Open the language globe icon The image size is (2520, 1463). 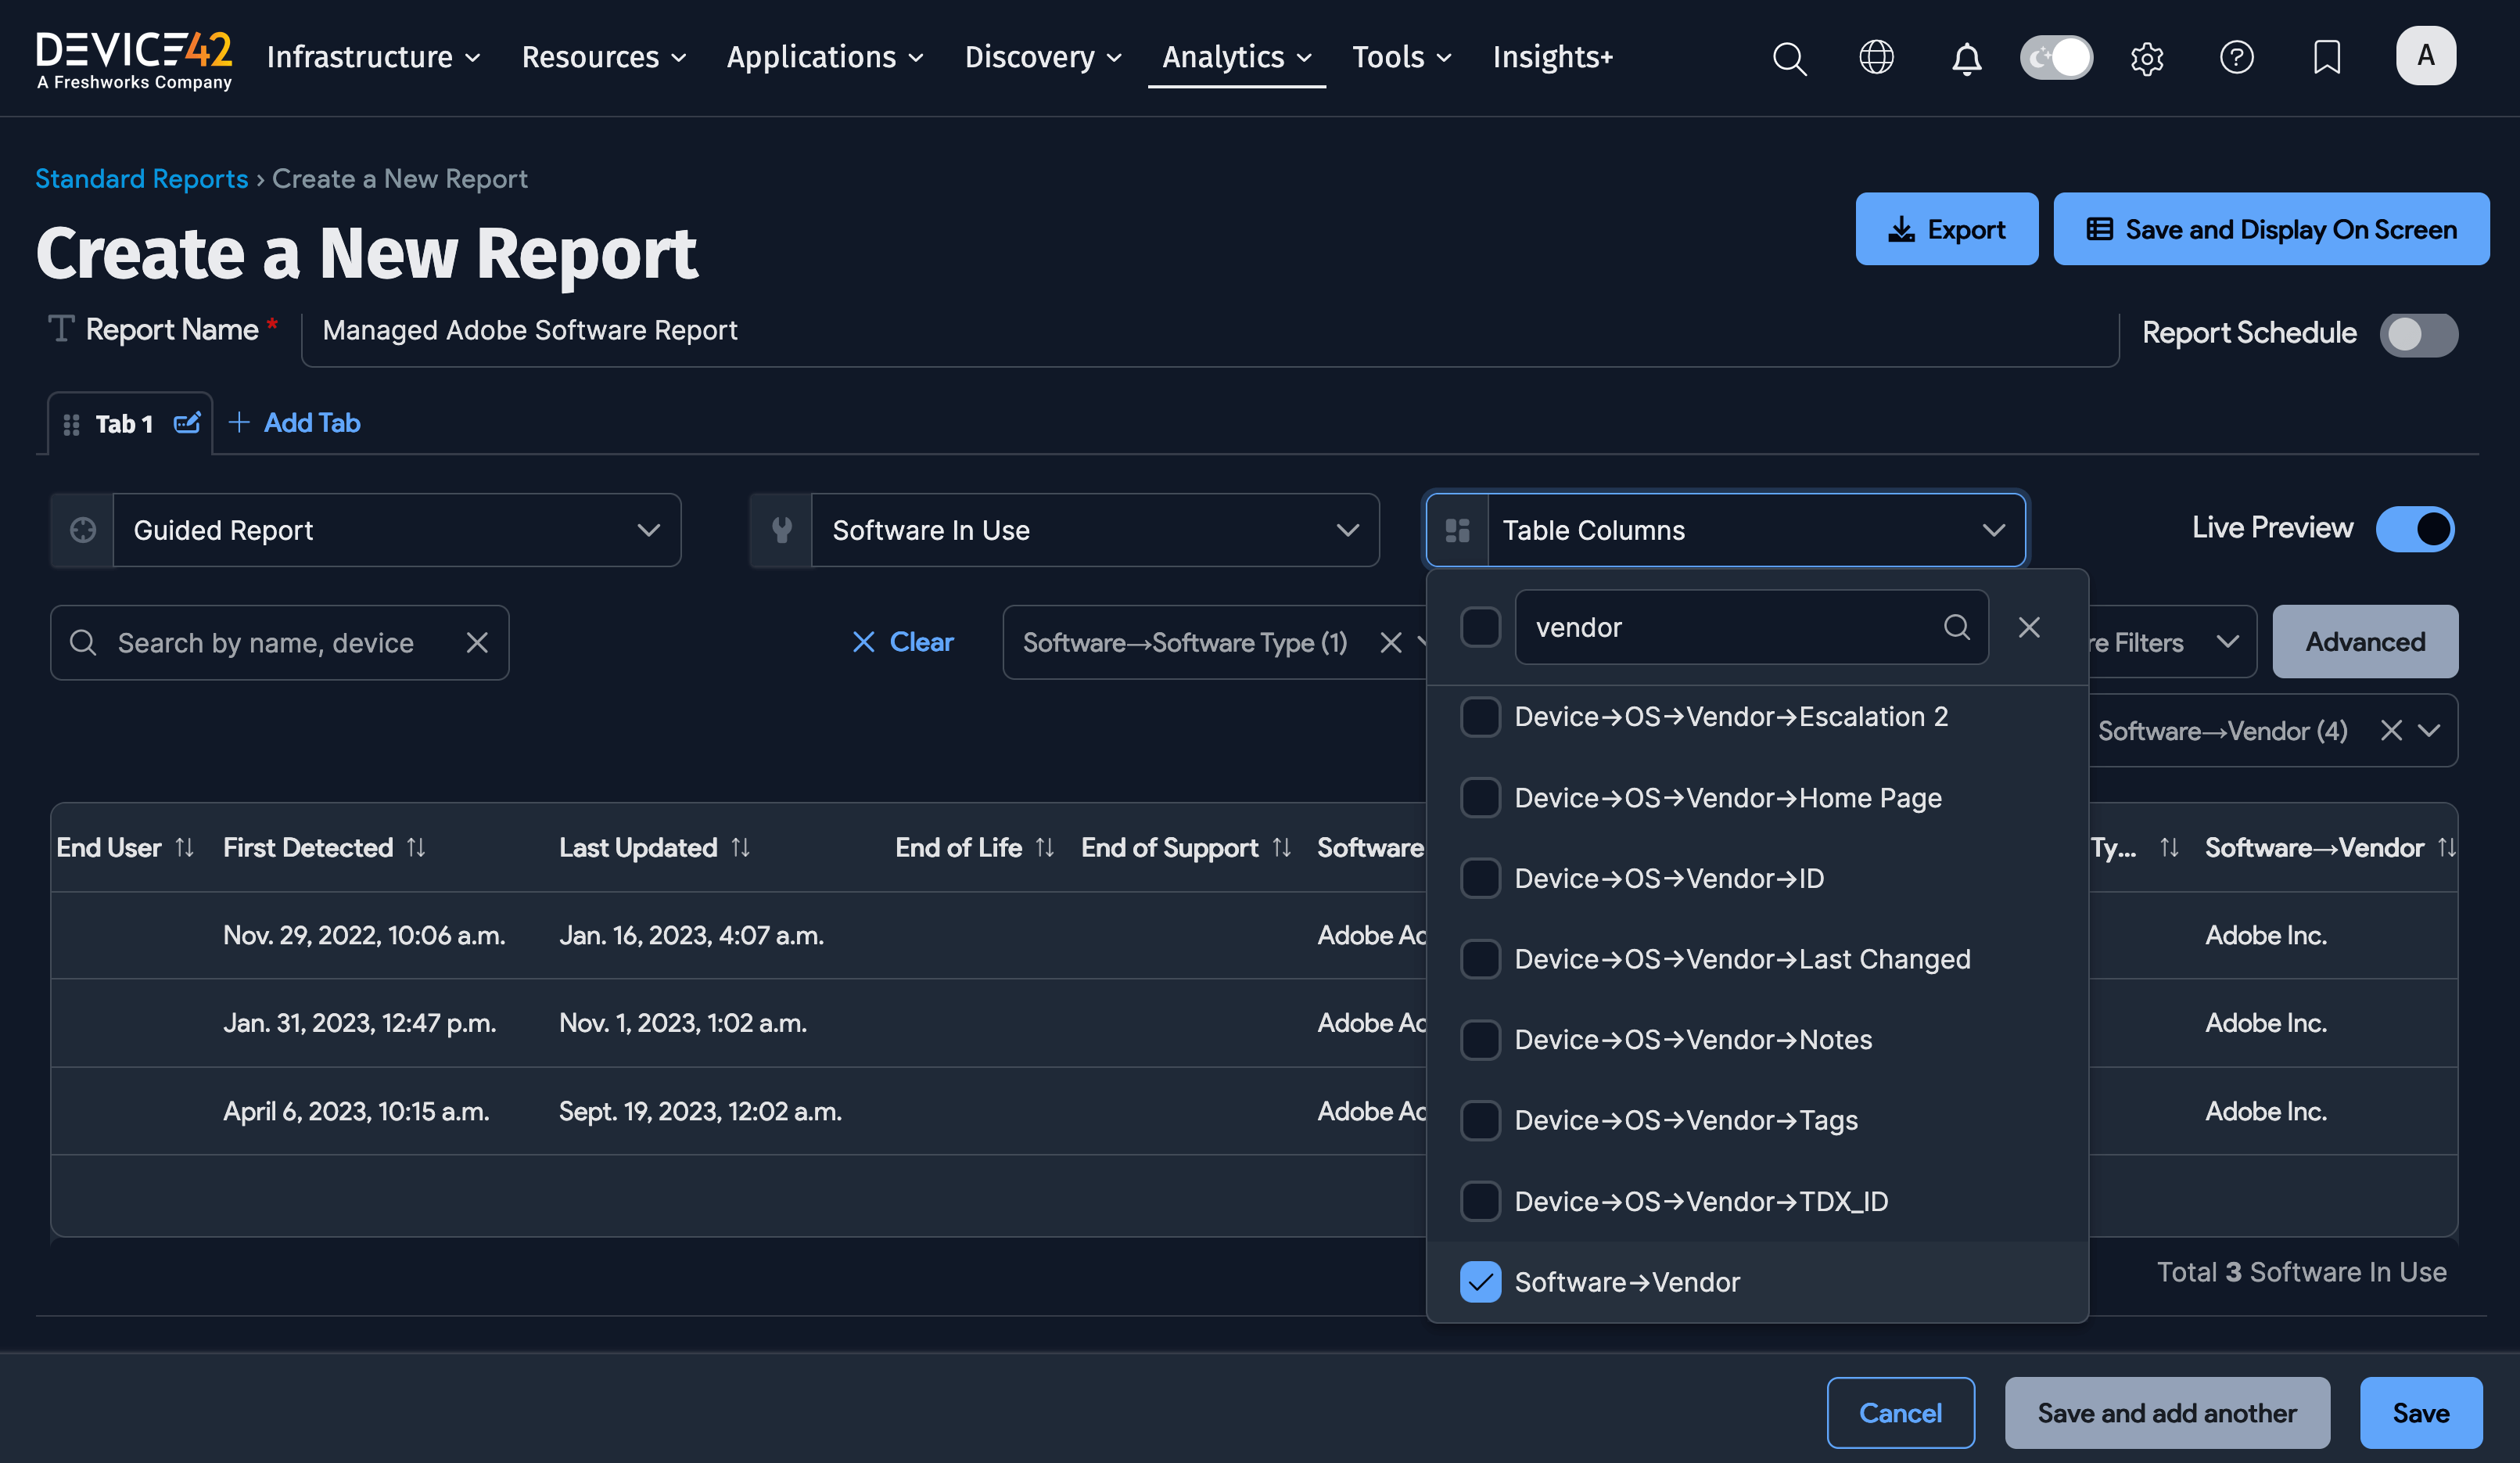click(1876, 57)
